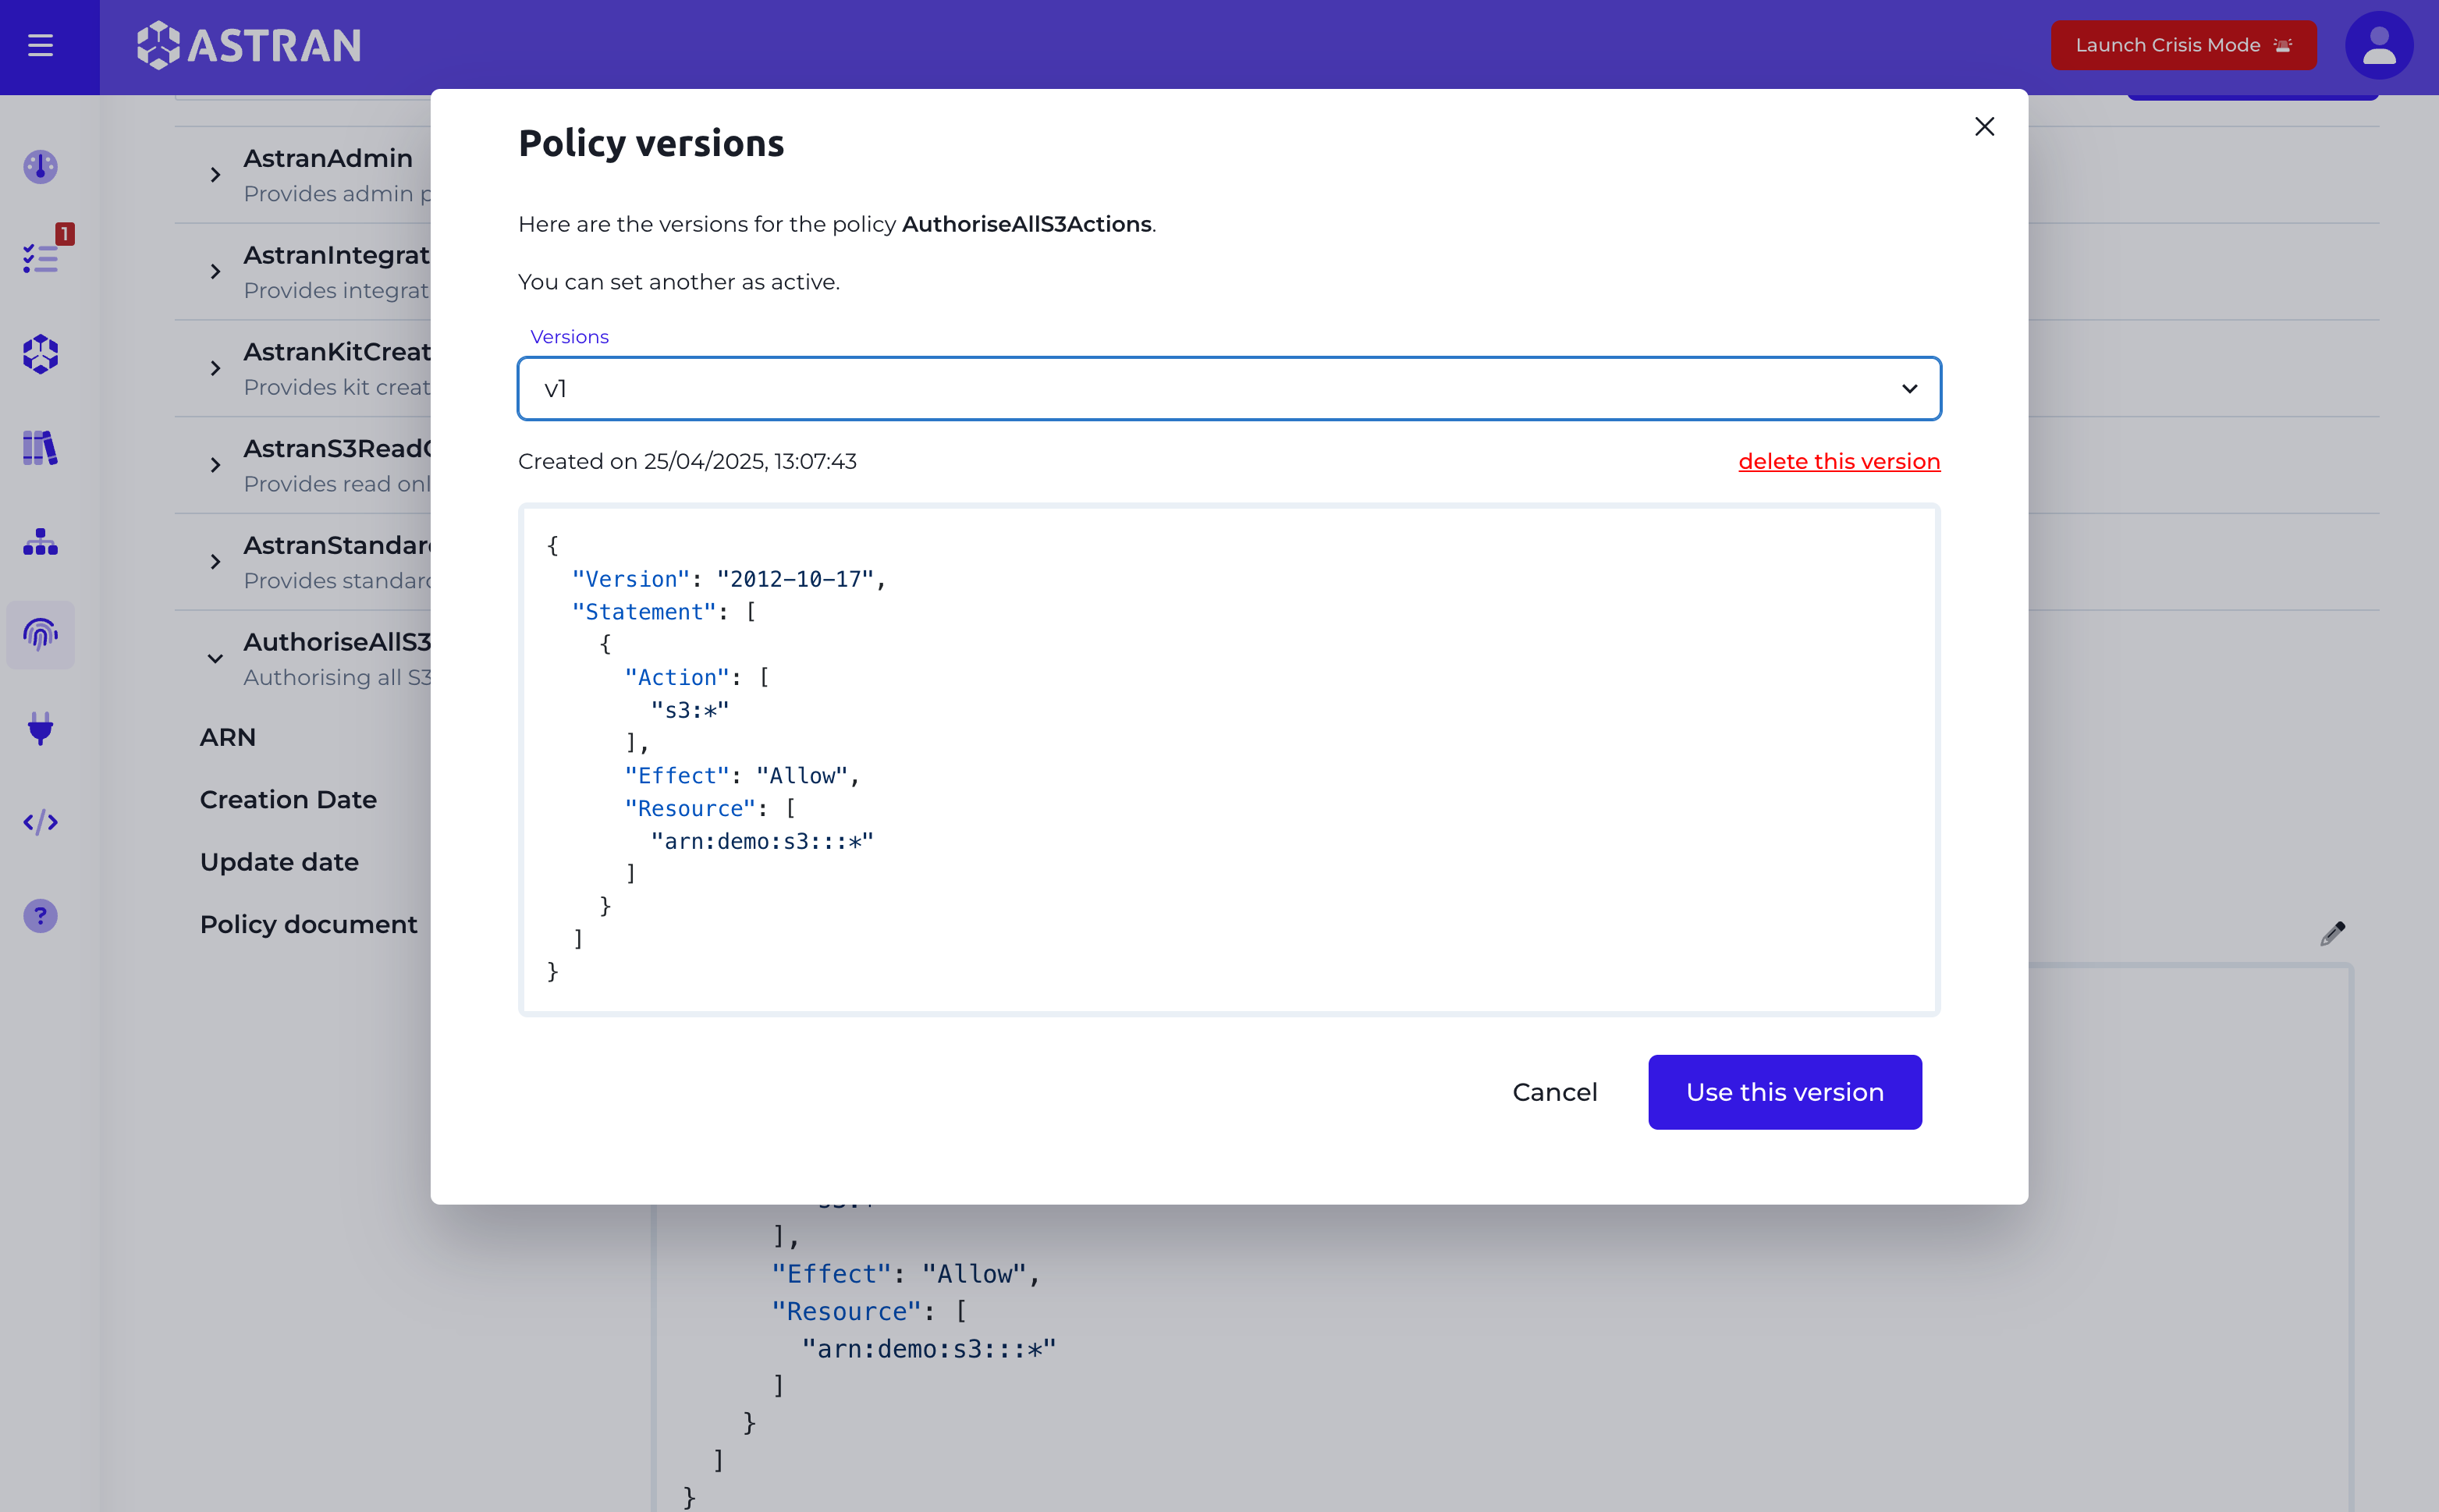
Task: Click "You can set another as active." text
Action: (679, 282)
